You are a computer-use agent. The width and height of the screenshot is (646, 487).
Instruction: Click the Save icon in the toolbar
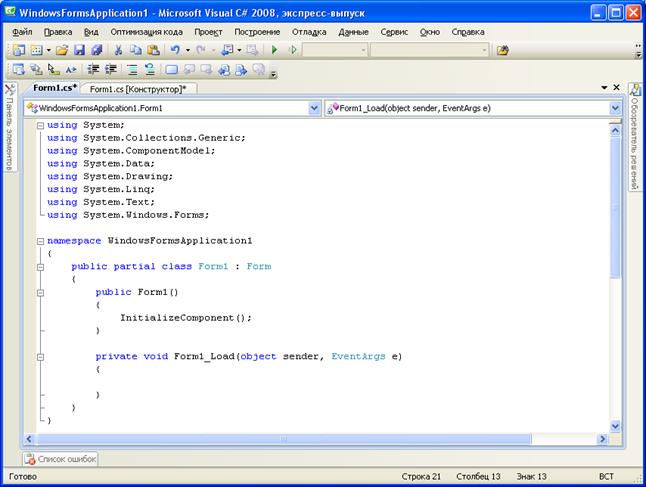[x=80, y=50]
